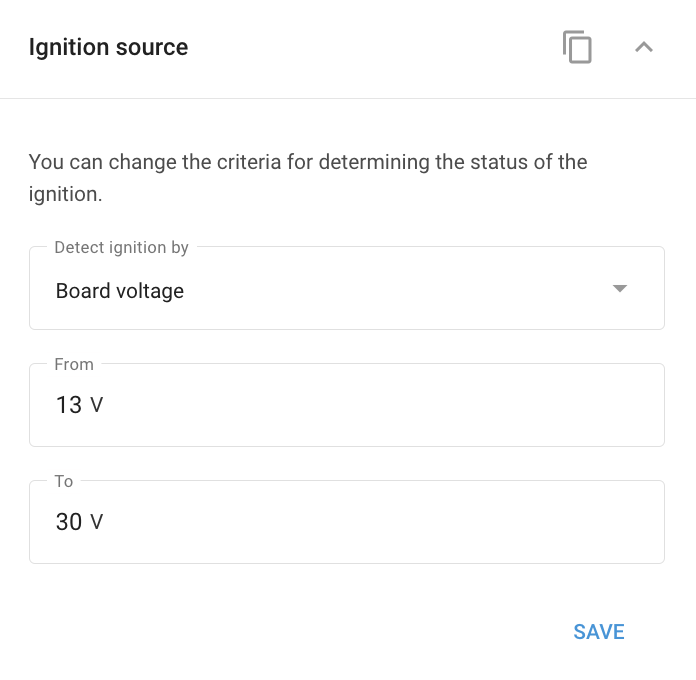The width and height of the screenshot is (696, 680).
Task: Click the To field label
Action: pyautogui.click(x=63, y=482)
